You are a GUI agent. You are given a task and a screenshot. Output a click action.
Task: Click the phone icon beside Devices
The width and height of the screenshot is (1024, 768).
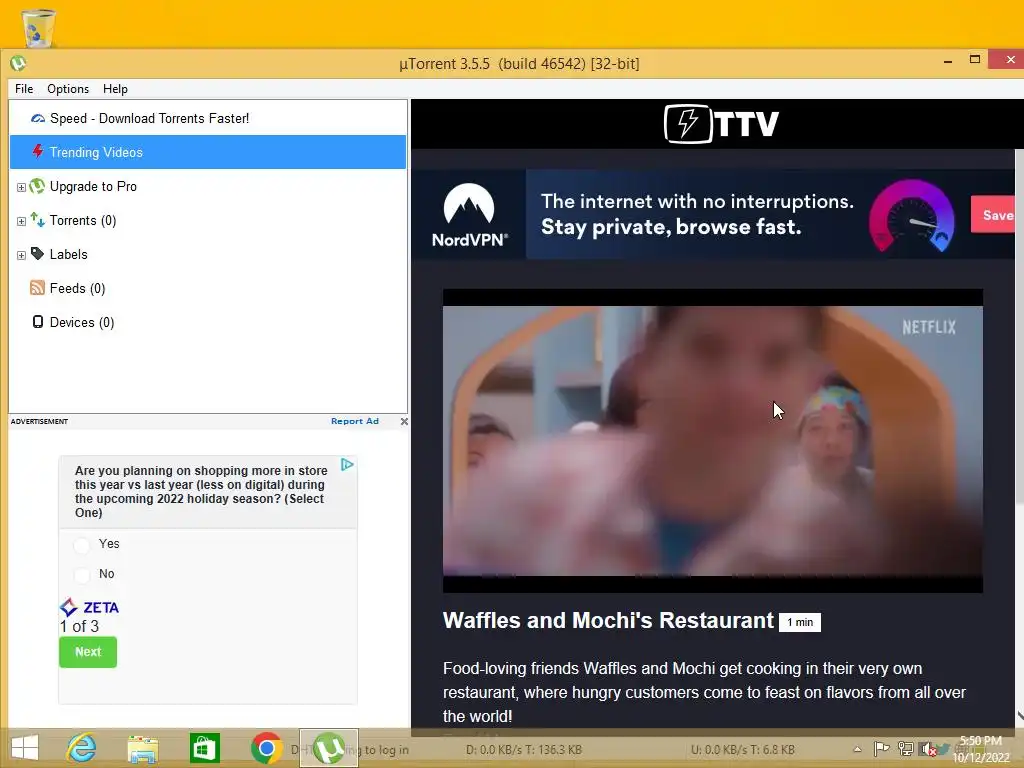point(38,322)
